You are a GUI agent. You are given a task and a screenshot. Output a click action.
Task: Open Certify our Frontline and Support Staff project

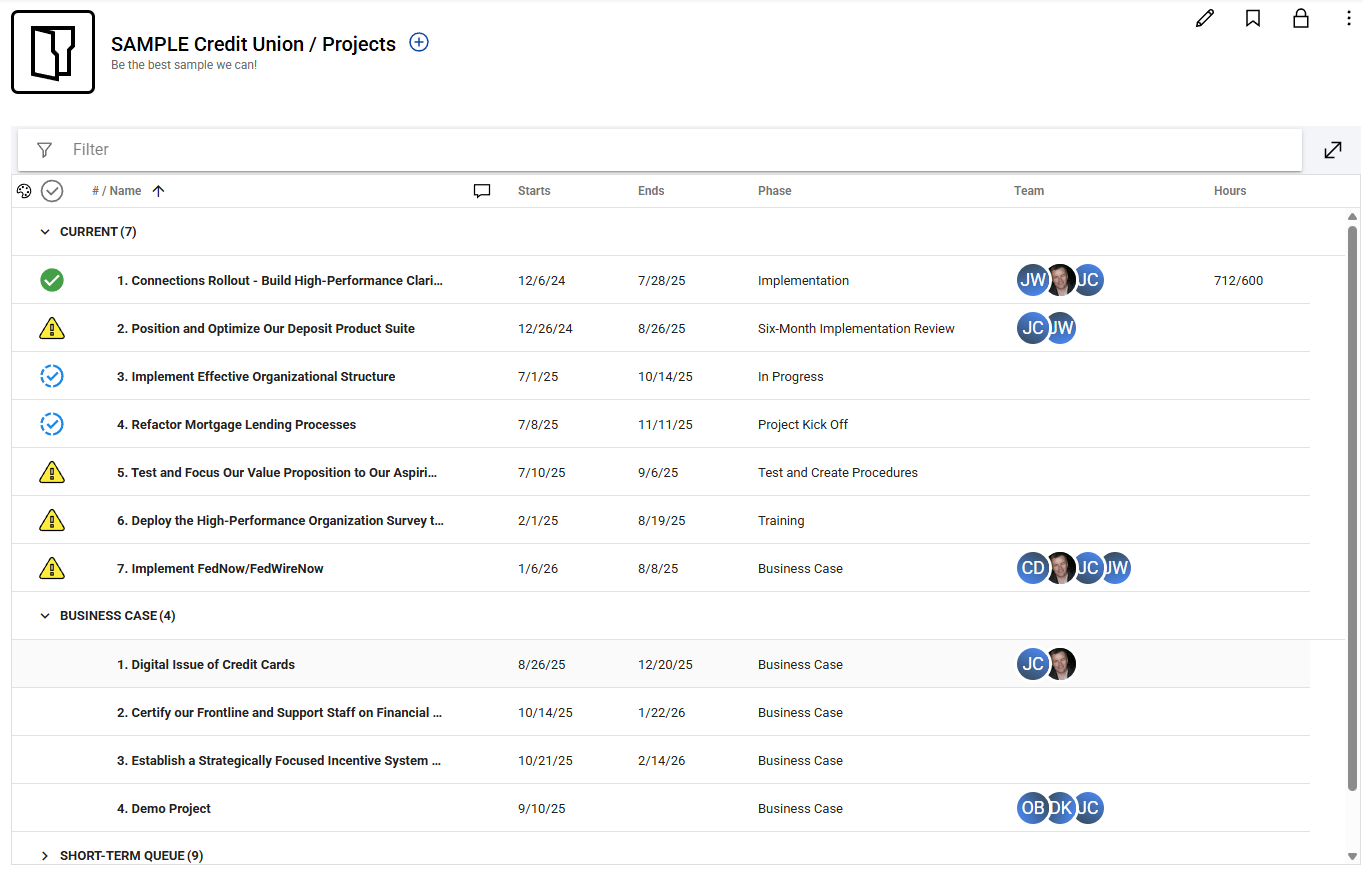coord(280,713)
